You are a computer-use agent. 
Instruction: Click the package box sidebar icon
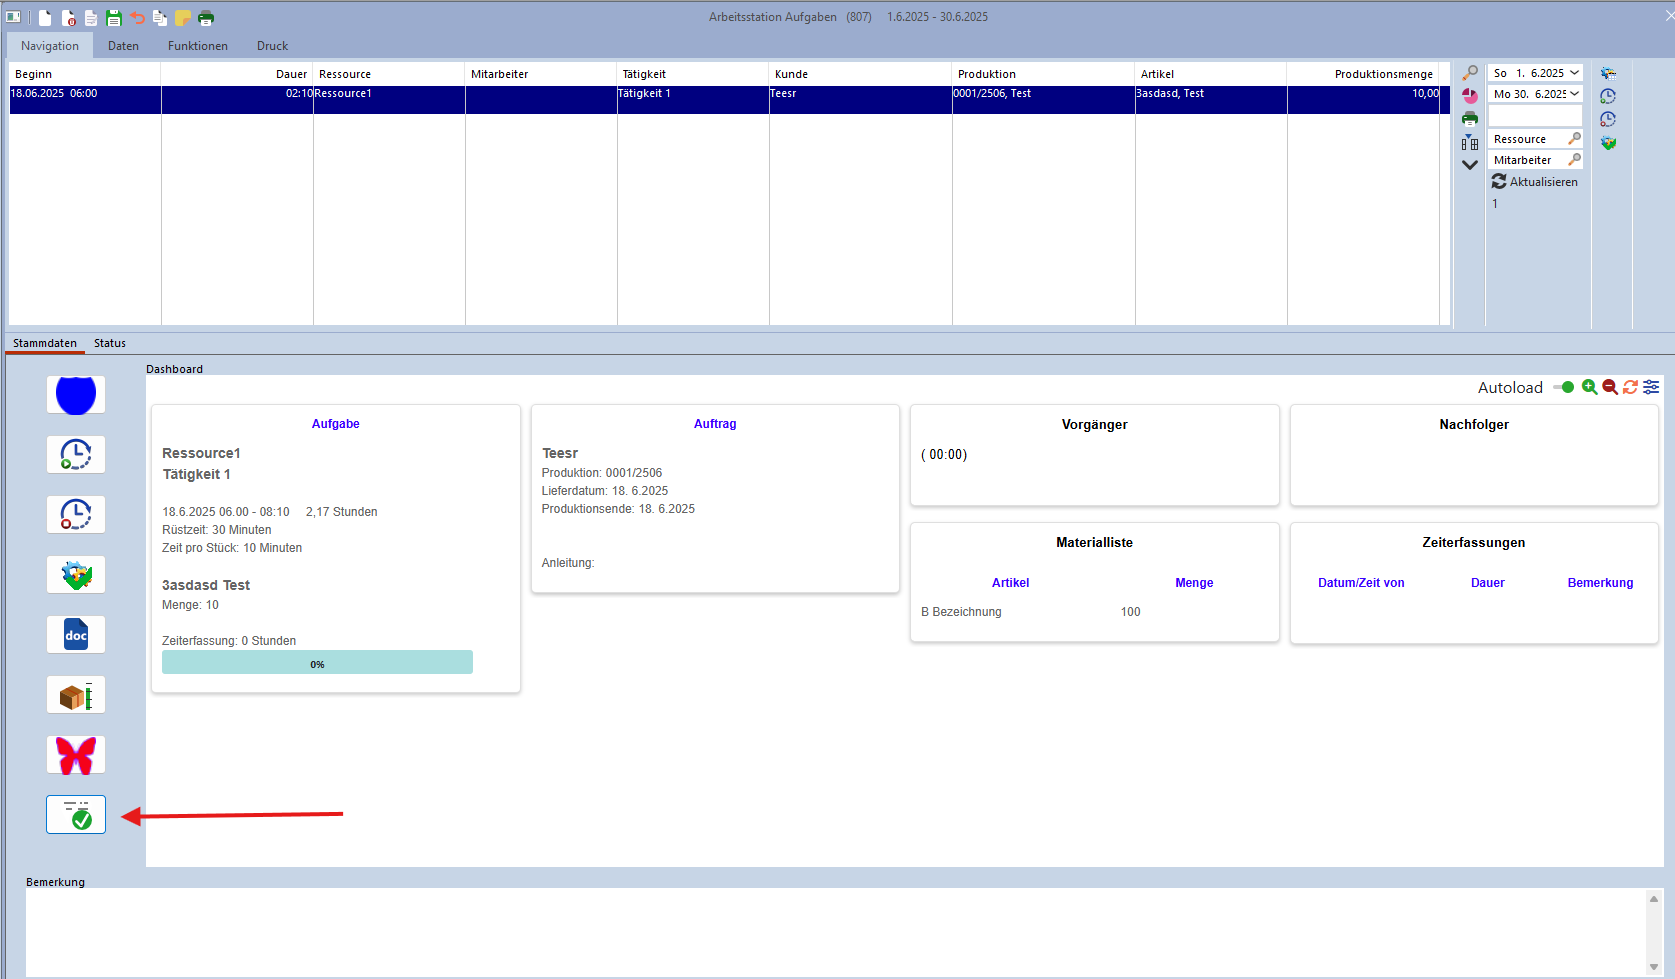[x=76, y=695]
